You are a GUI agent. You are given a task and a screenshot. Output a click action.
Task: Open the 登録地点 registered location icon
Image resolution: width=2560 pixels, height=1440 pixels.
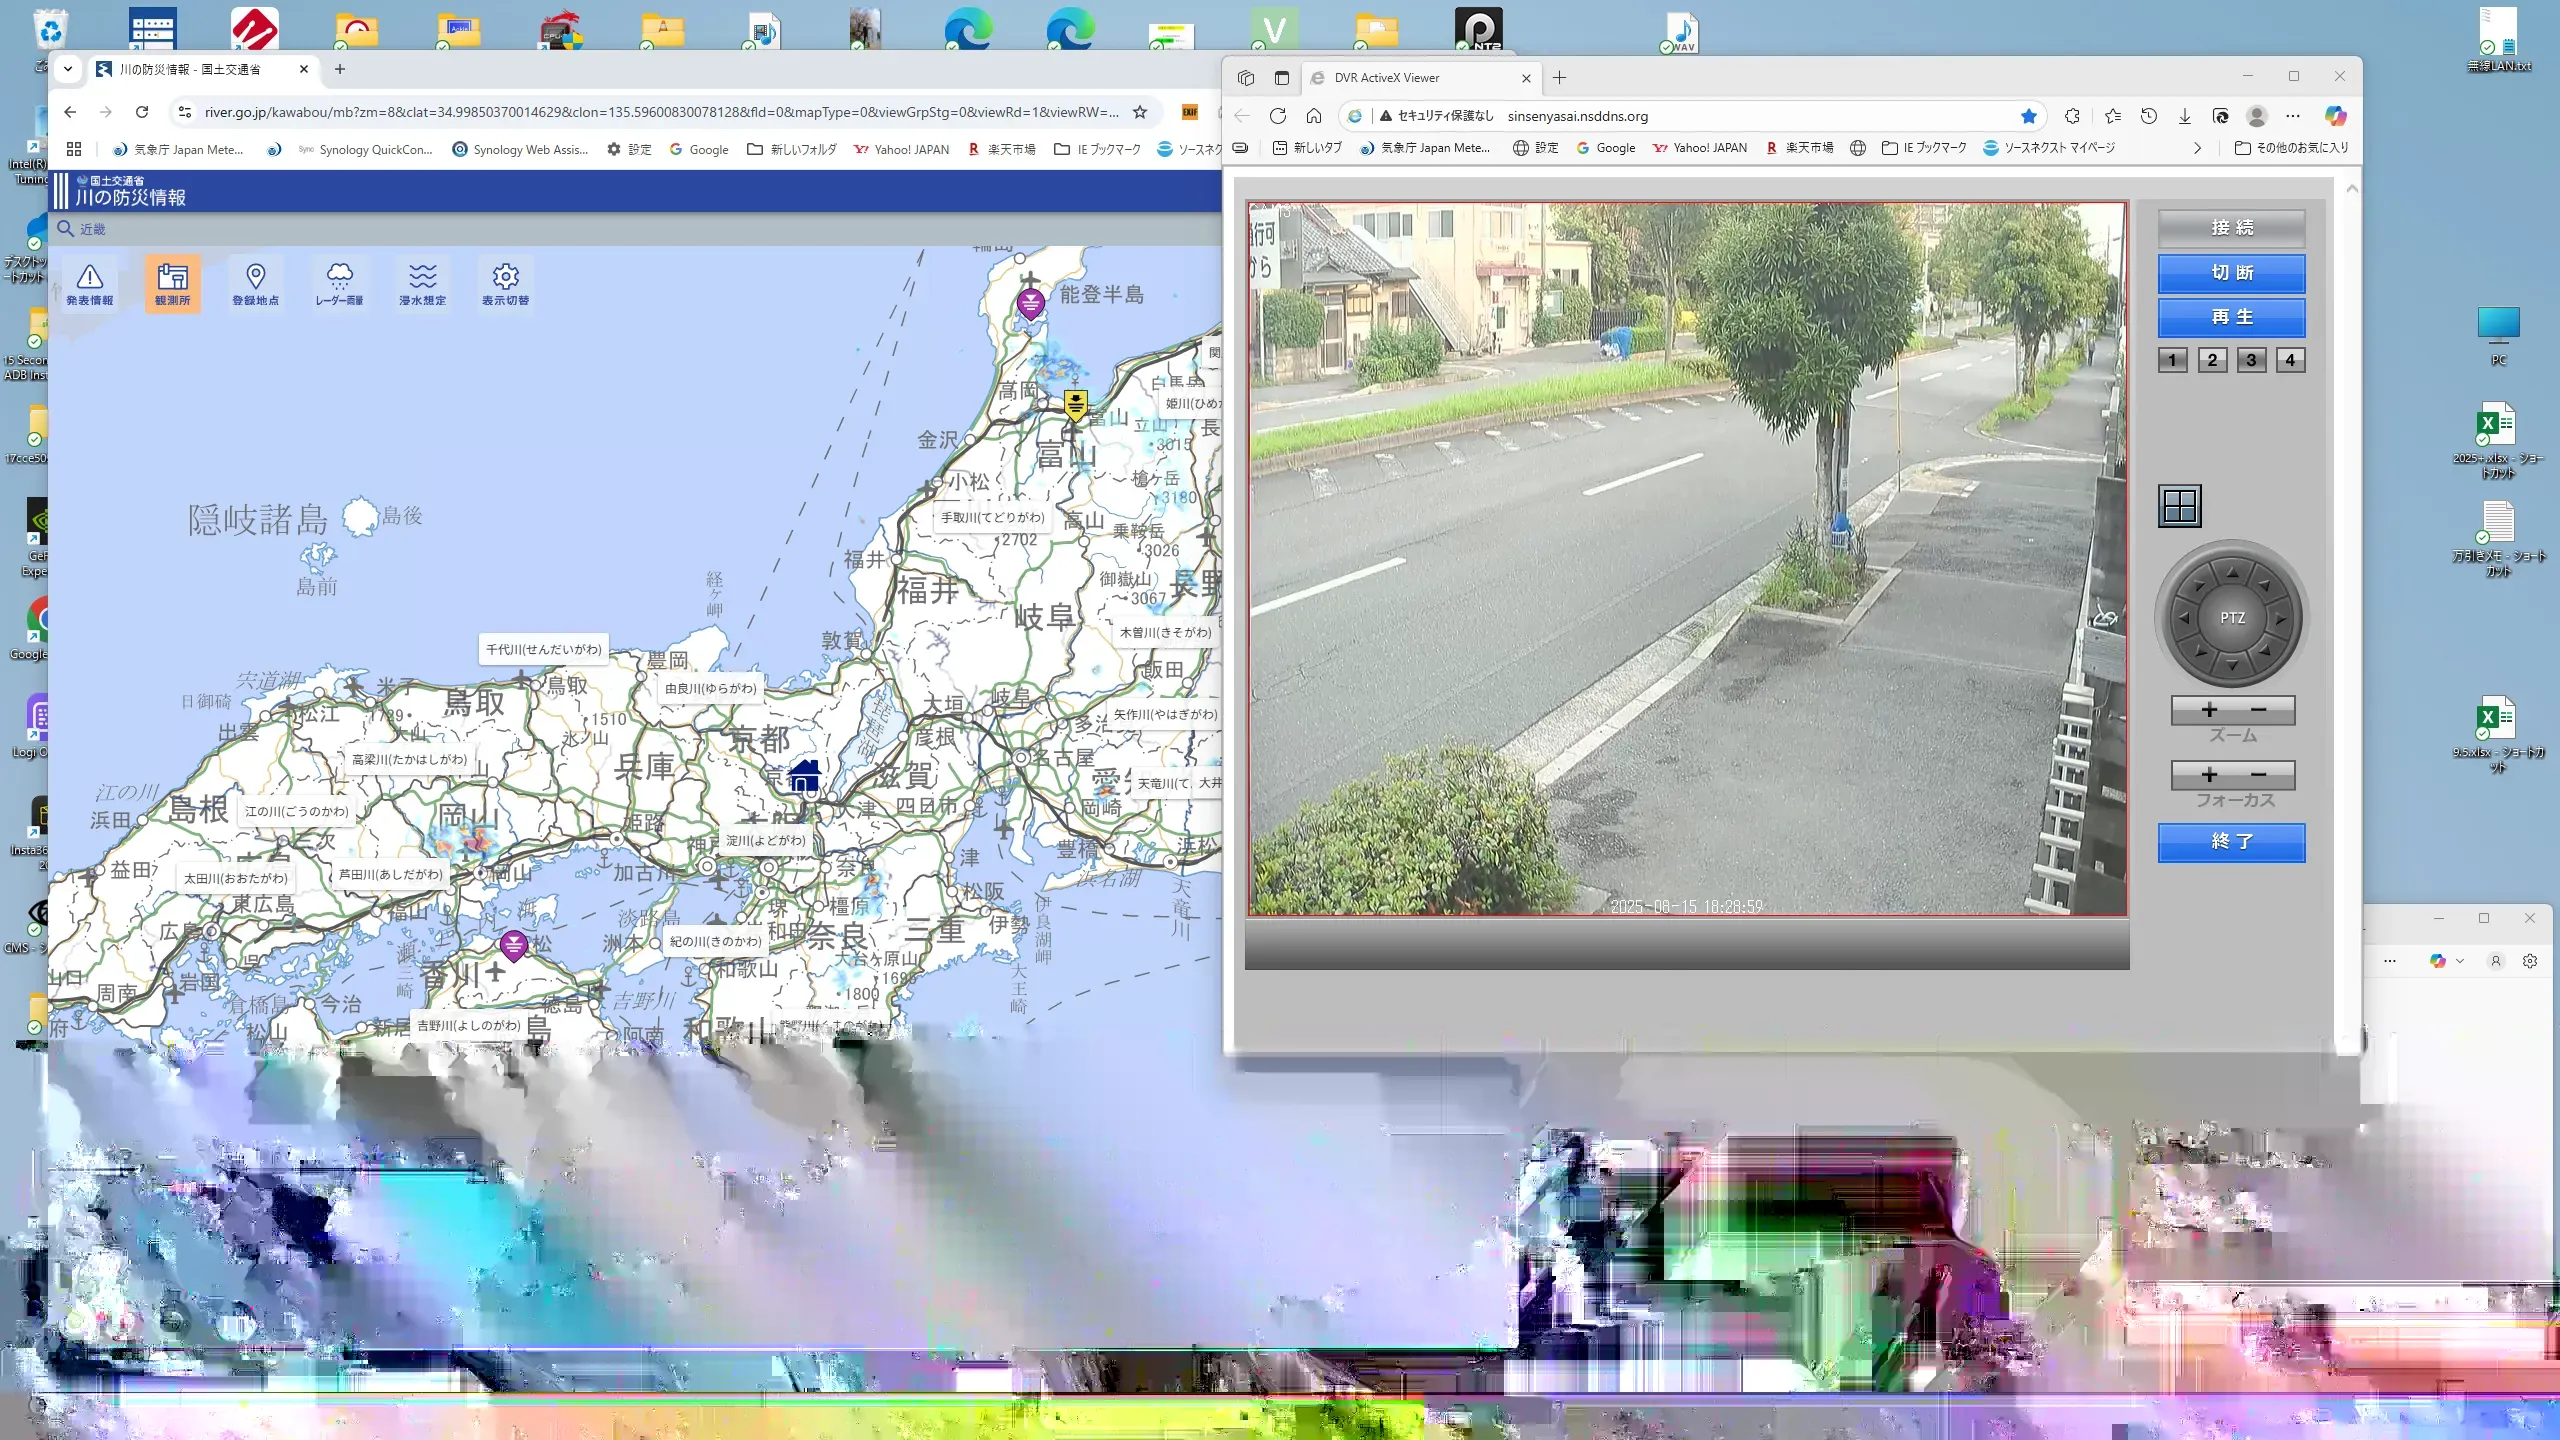(x=255, y=283)
